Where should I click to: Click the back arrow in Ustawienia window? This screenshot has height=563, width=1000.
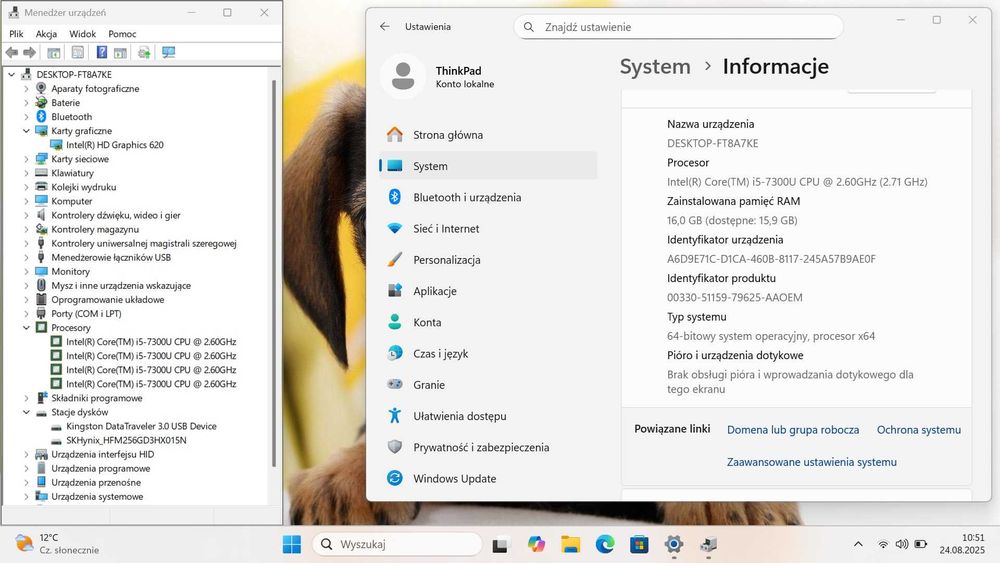tap(385, 27)
